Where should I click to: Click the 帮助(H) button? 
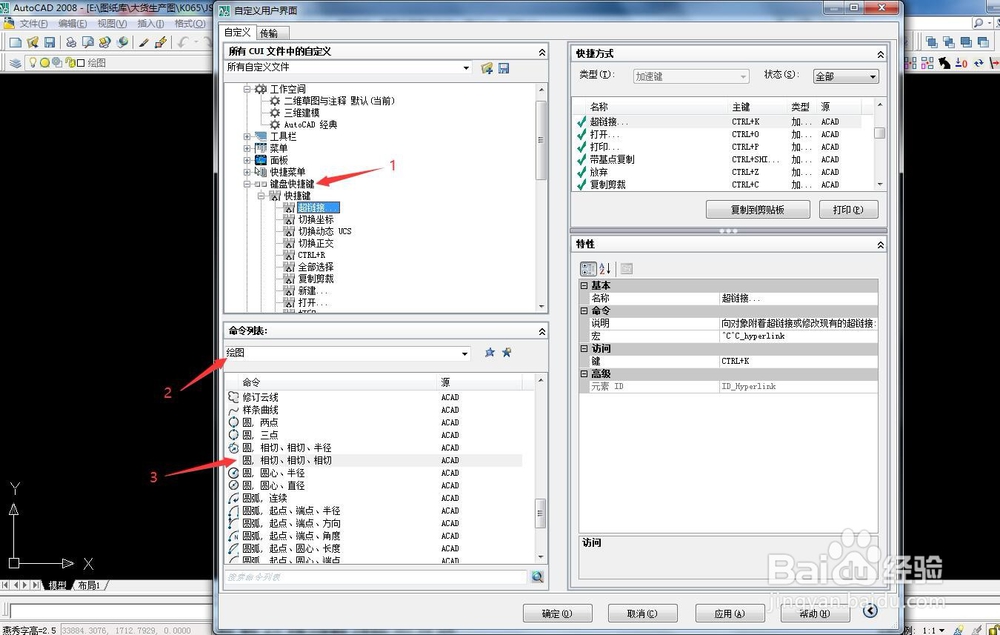[814, 613]
